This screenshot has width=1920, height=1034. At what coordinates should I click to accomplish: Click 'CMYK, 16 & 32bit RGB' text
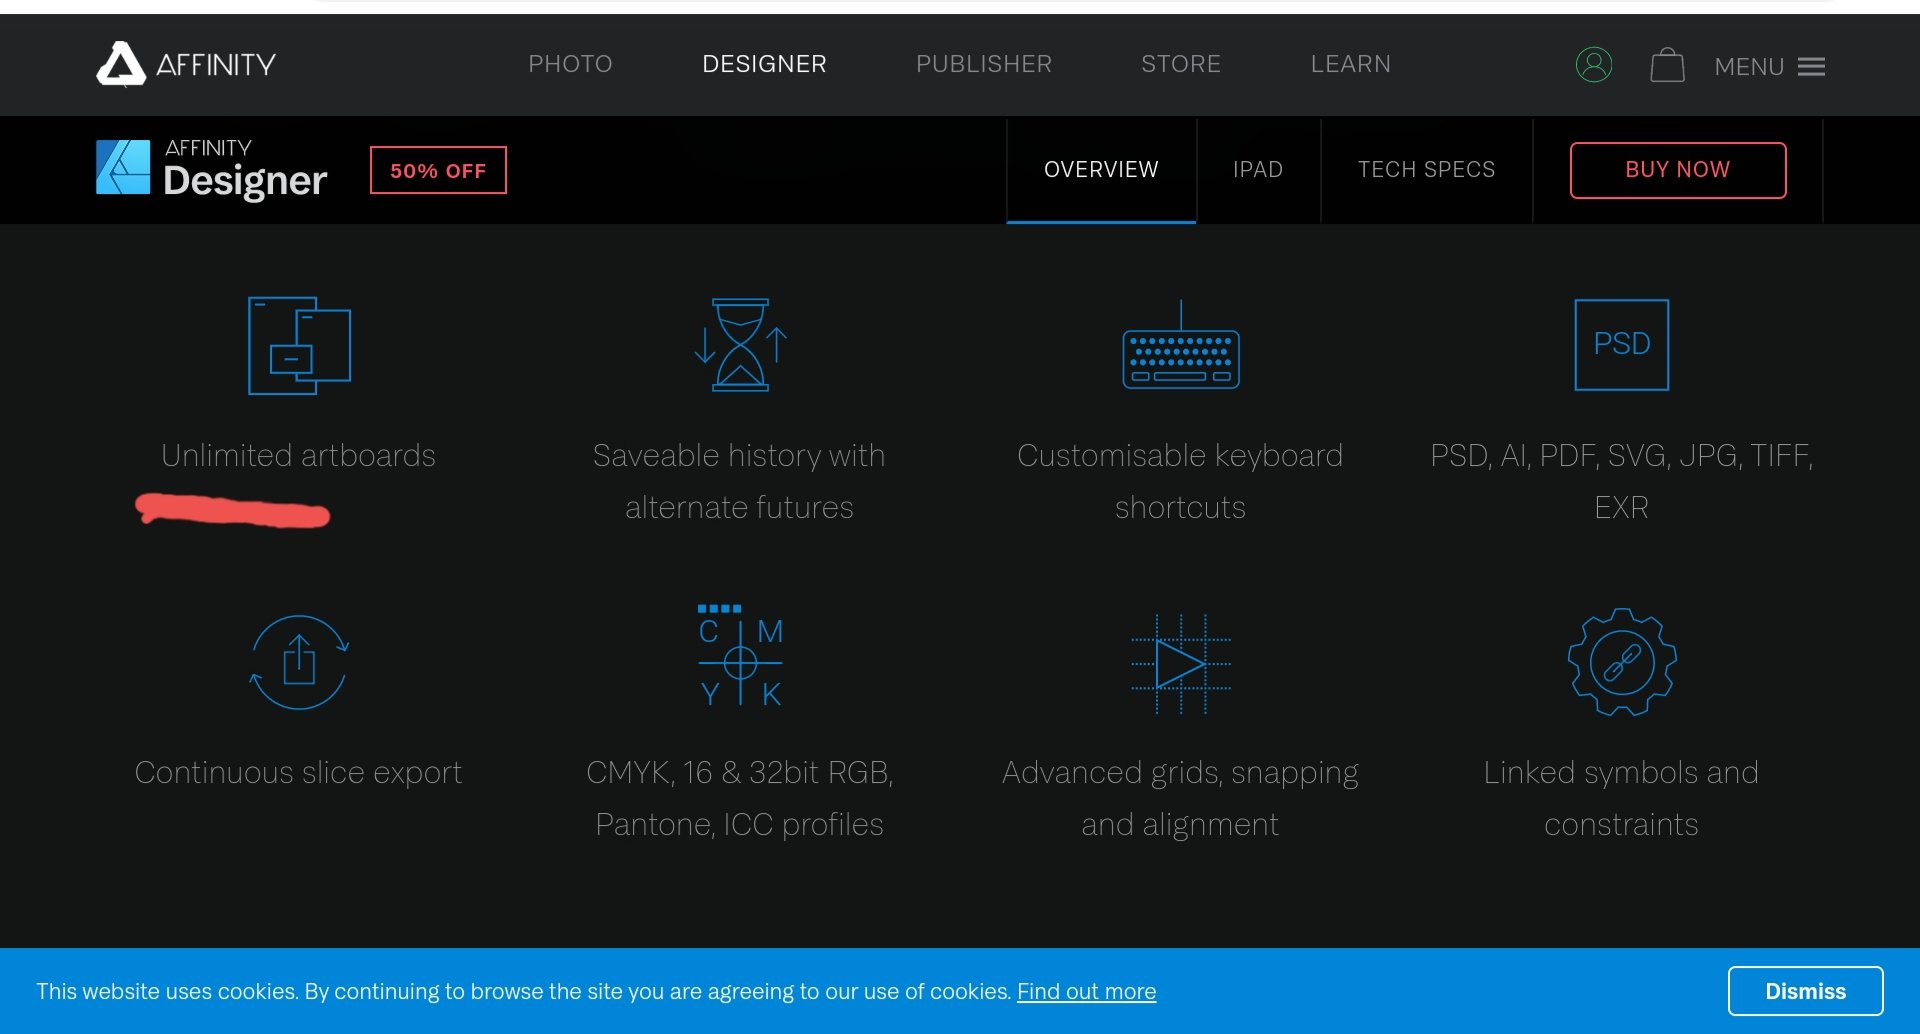tap(740, 773)
